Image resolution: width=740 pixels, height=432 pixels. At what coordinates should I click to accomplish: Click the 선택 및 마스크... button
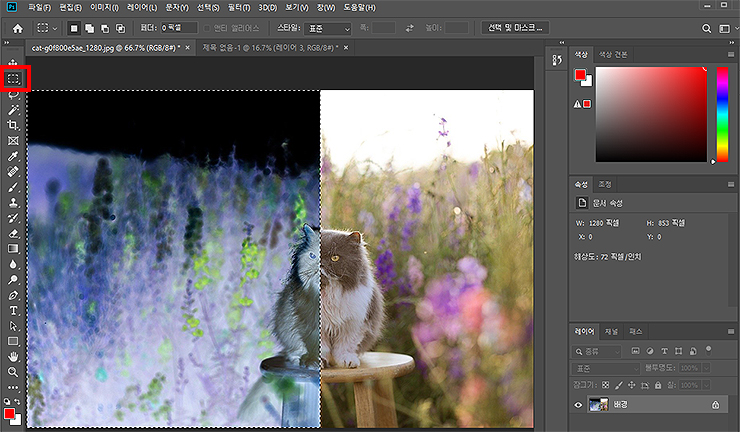click(x=515, y=28)
